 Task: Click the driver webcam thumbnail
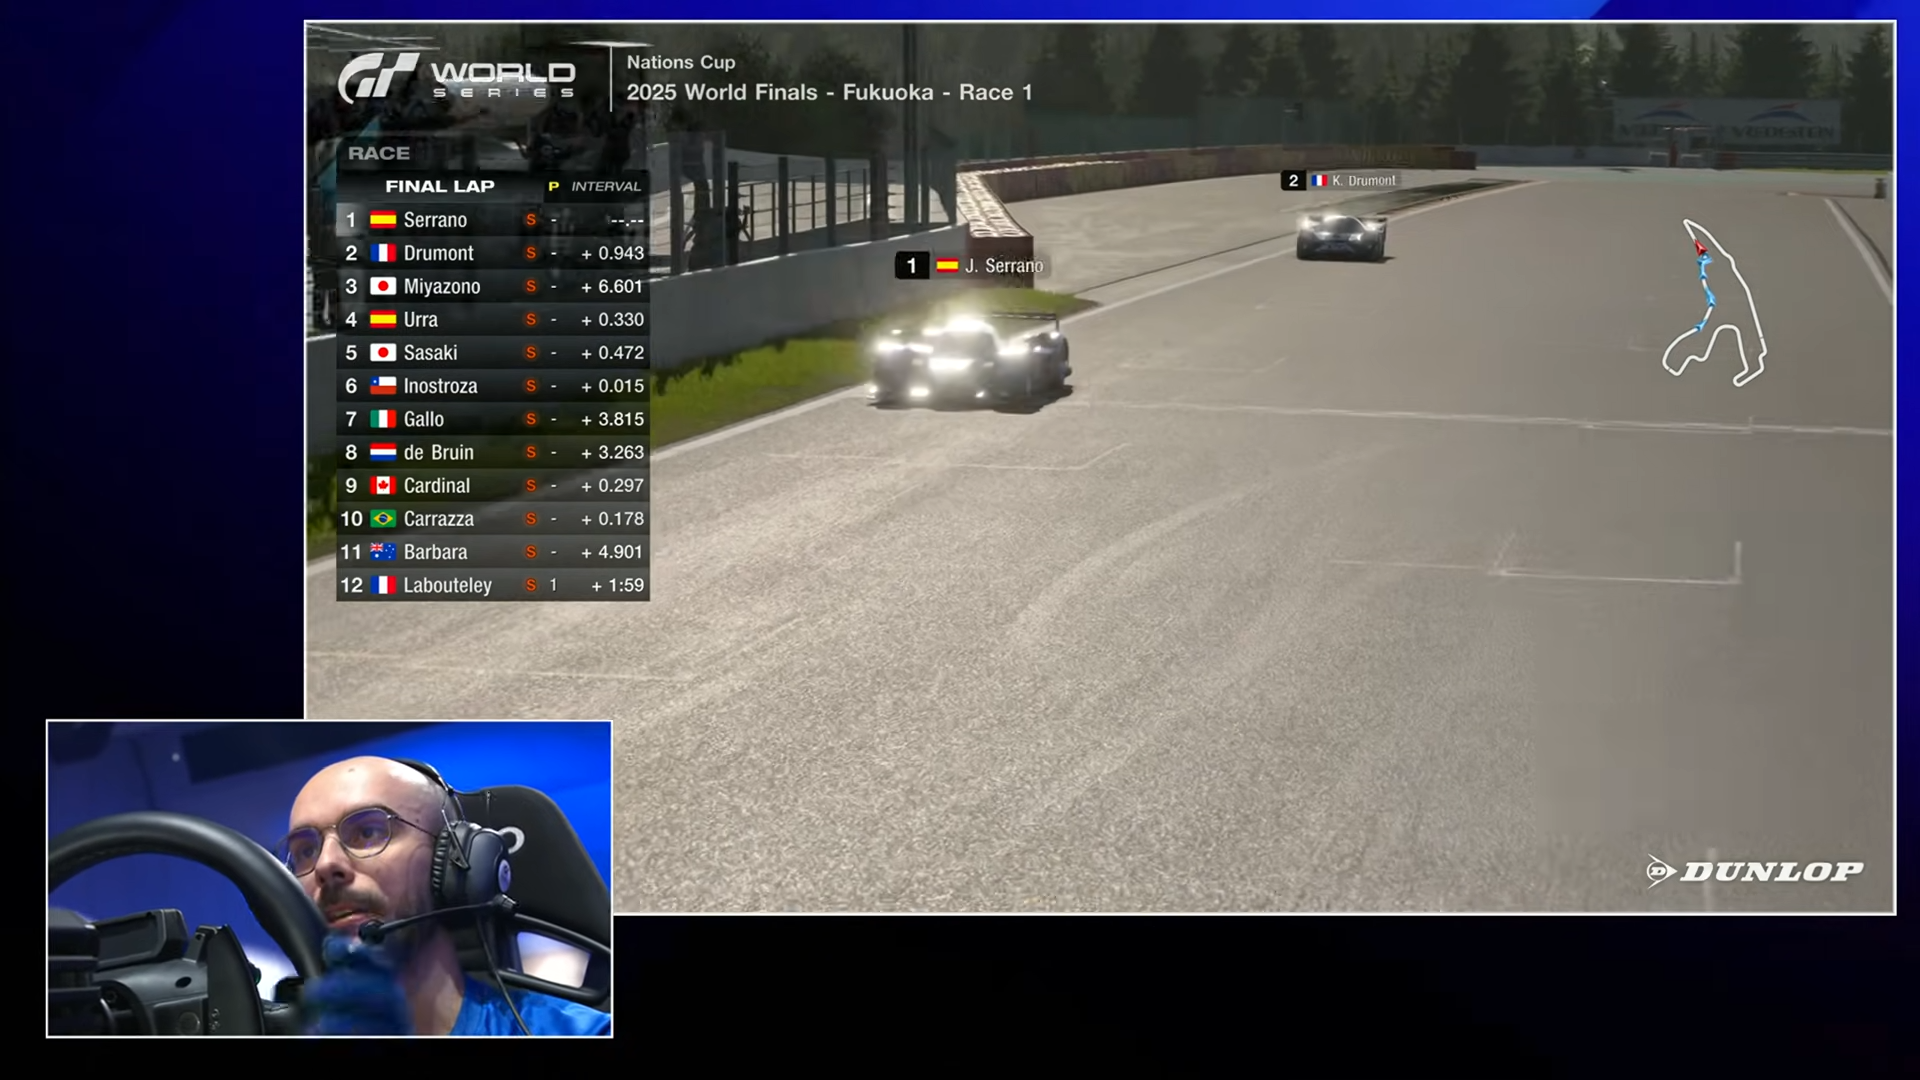(x=329, y=878)
